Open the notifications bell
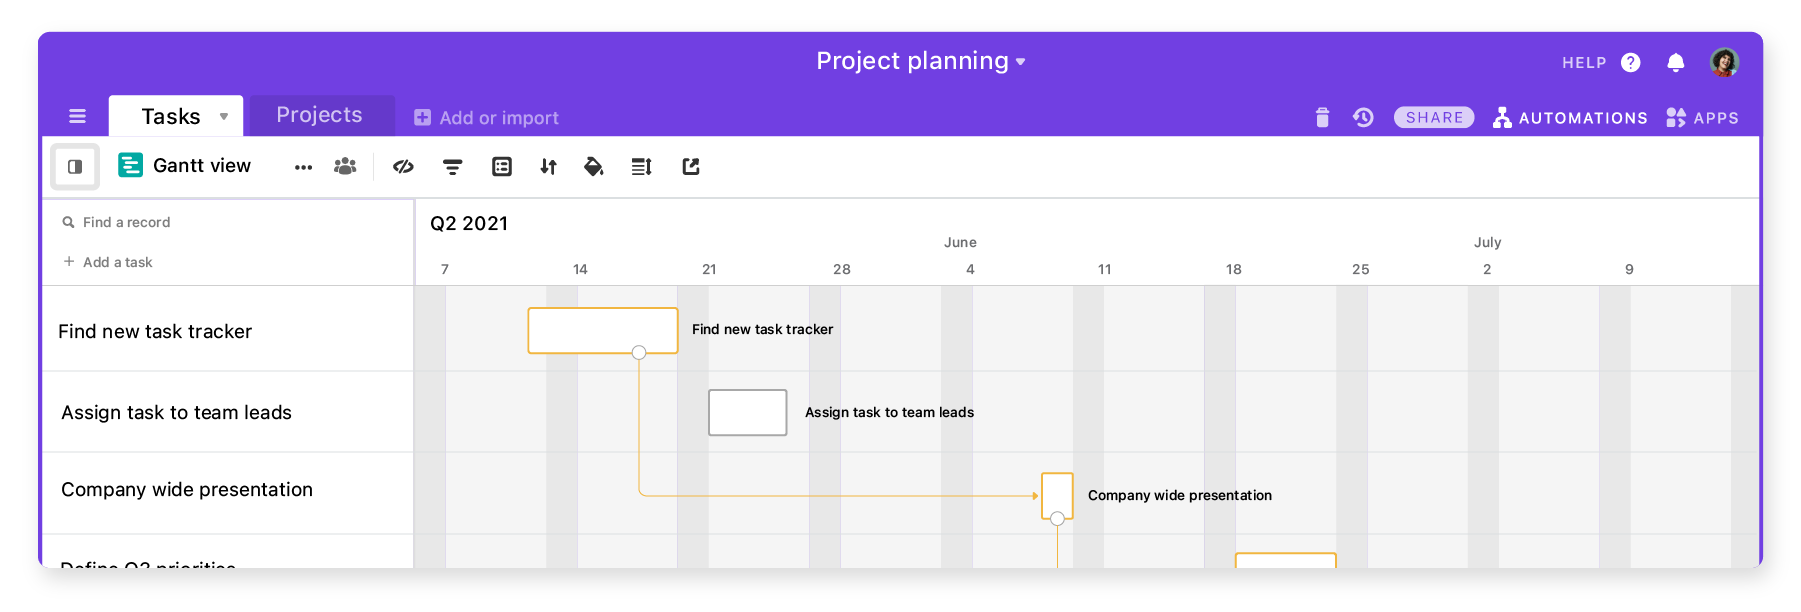The width and height of the screenshot is (1801, 612). pos(1676,63)
